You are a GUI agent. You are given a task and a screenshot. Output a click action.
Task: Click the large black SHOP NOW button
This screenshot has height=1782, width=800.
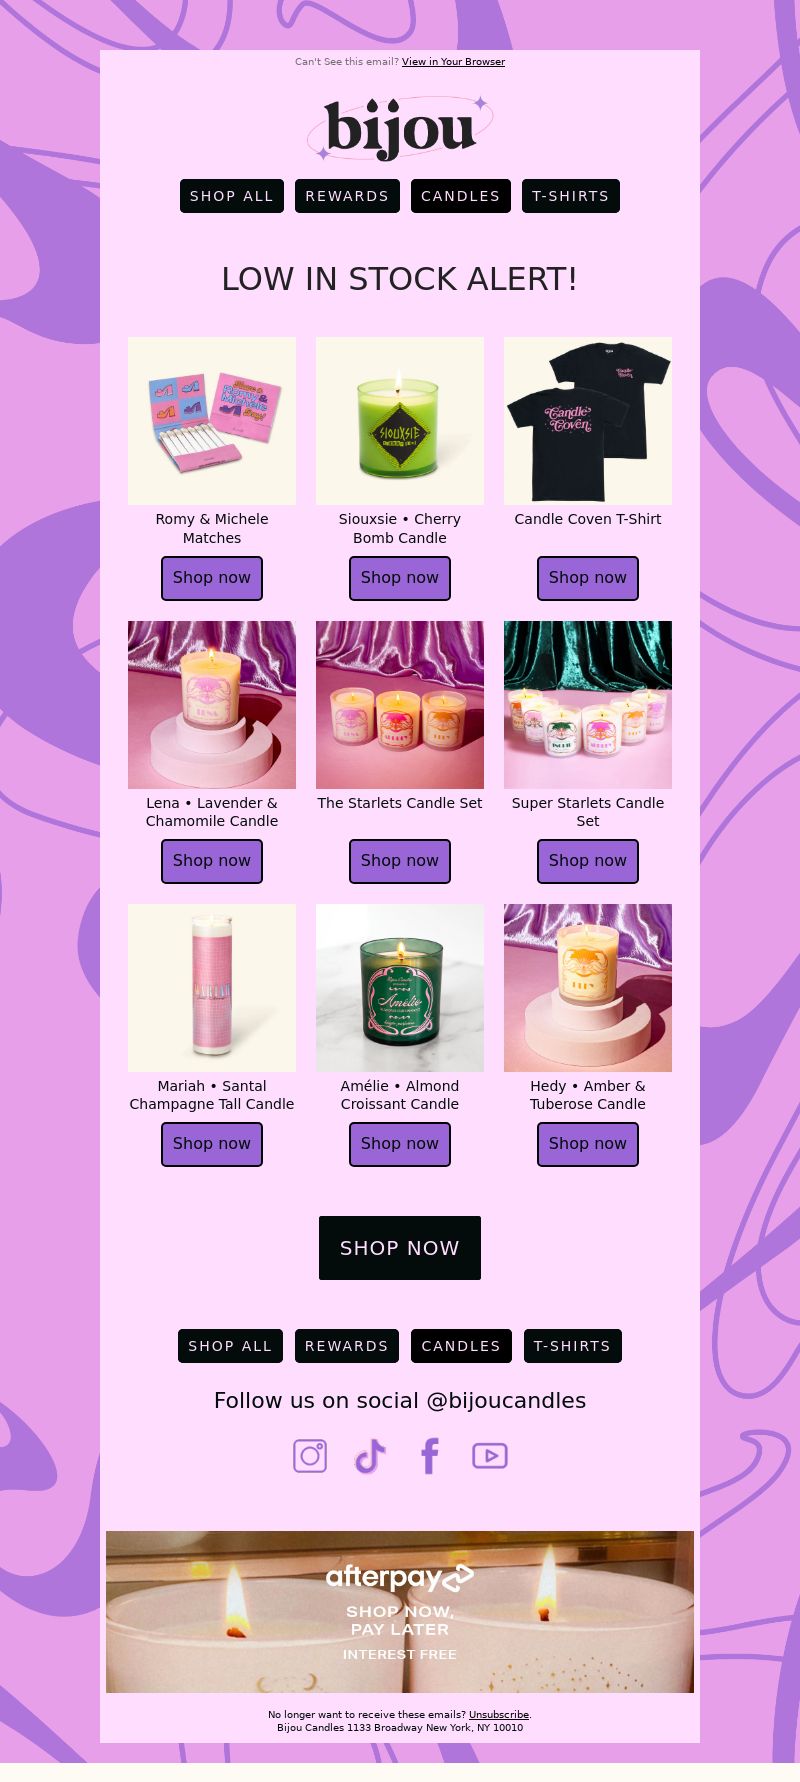click(400, 1248)
